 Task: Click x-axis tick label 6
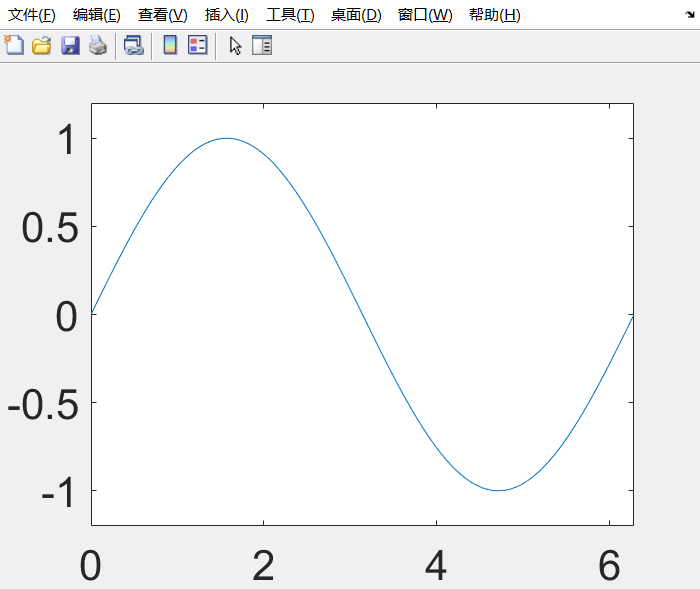(609, 565)
